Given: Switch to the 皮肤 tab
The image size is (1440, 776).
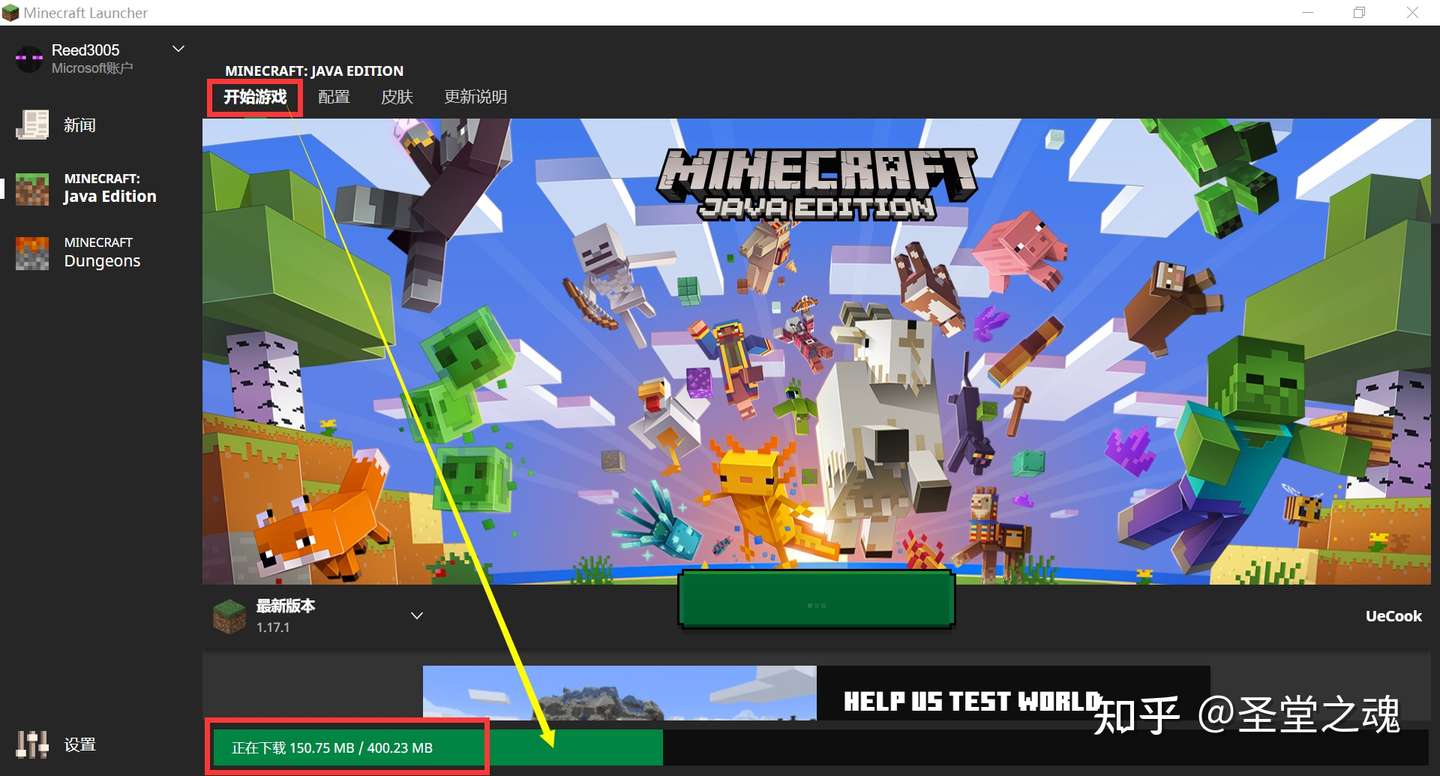Looking at the screenshot, I should click(x=397, y=97).
